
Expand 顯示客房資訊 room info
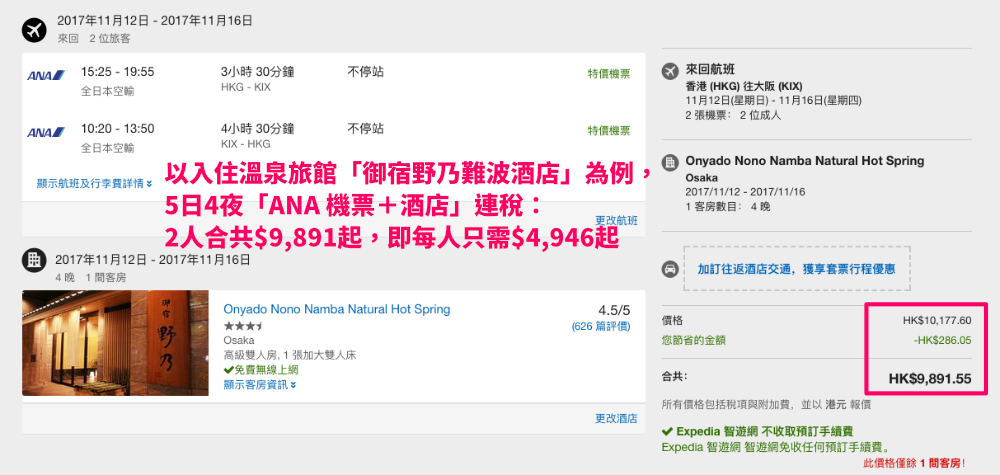[260, 384]
